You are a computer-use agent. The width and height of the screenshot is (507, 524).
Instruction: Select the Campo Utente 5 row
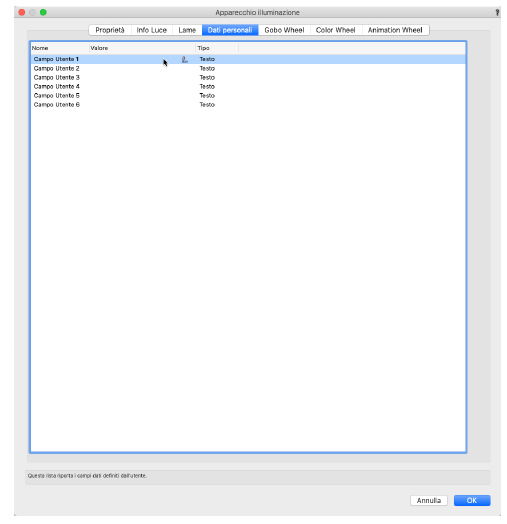coord(248,96)
